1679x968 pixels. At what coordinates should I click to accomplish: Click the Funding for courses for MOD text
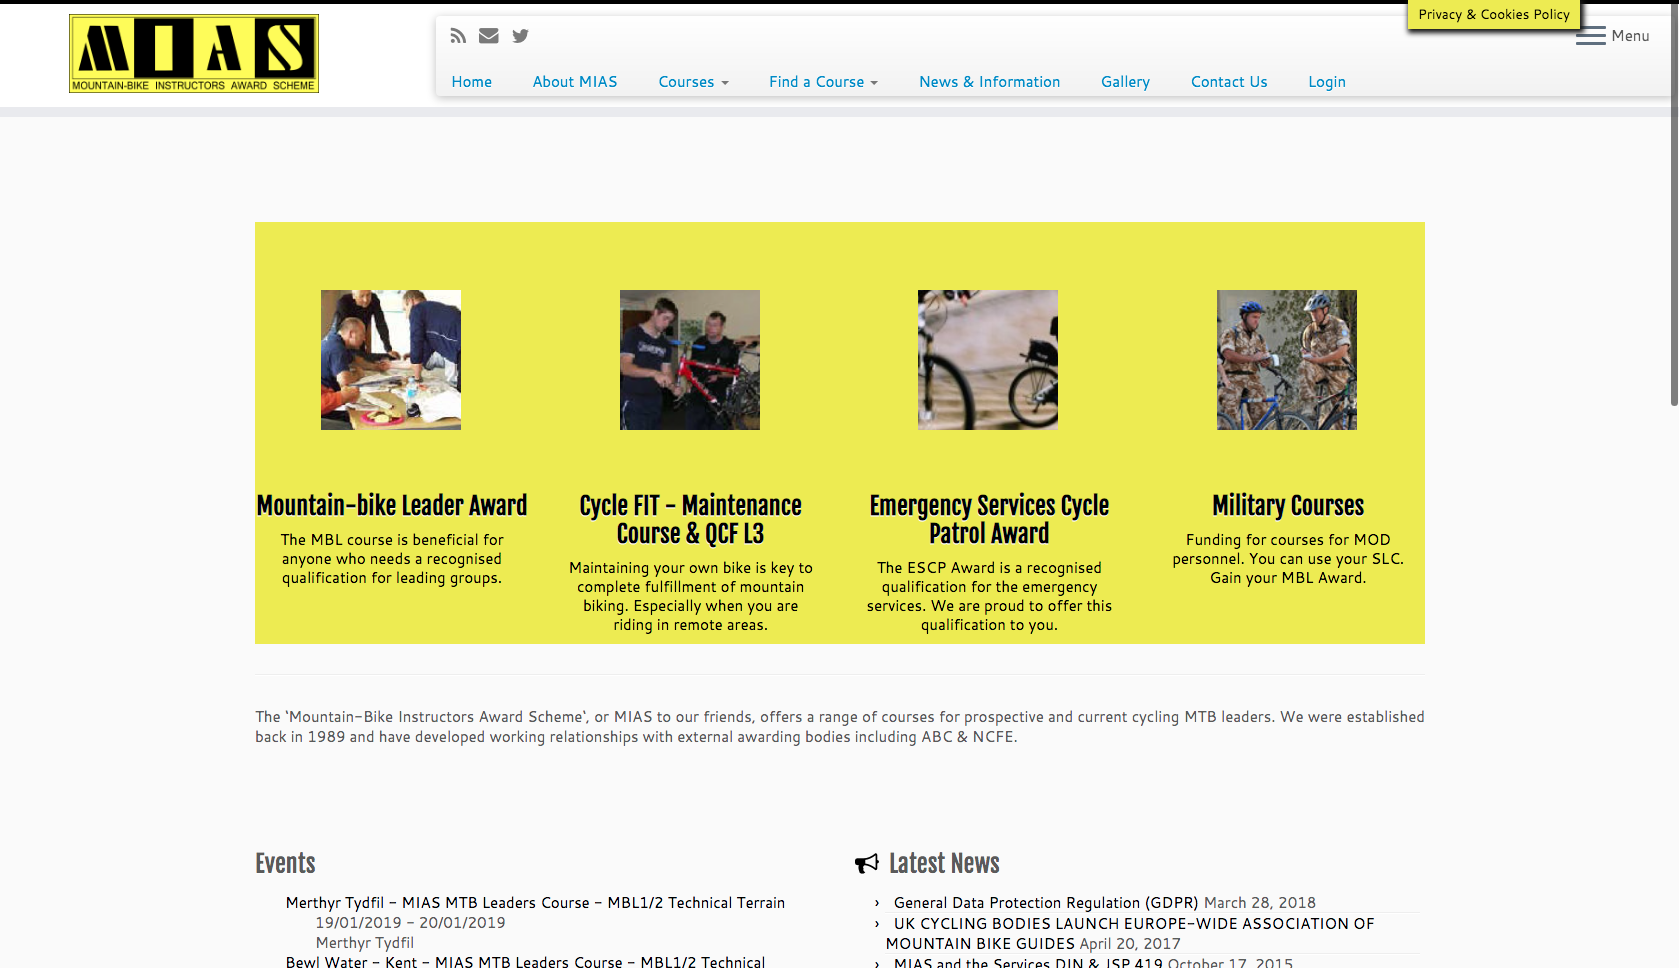coord(1288,559)
